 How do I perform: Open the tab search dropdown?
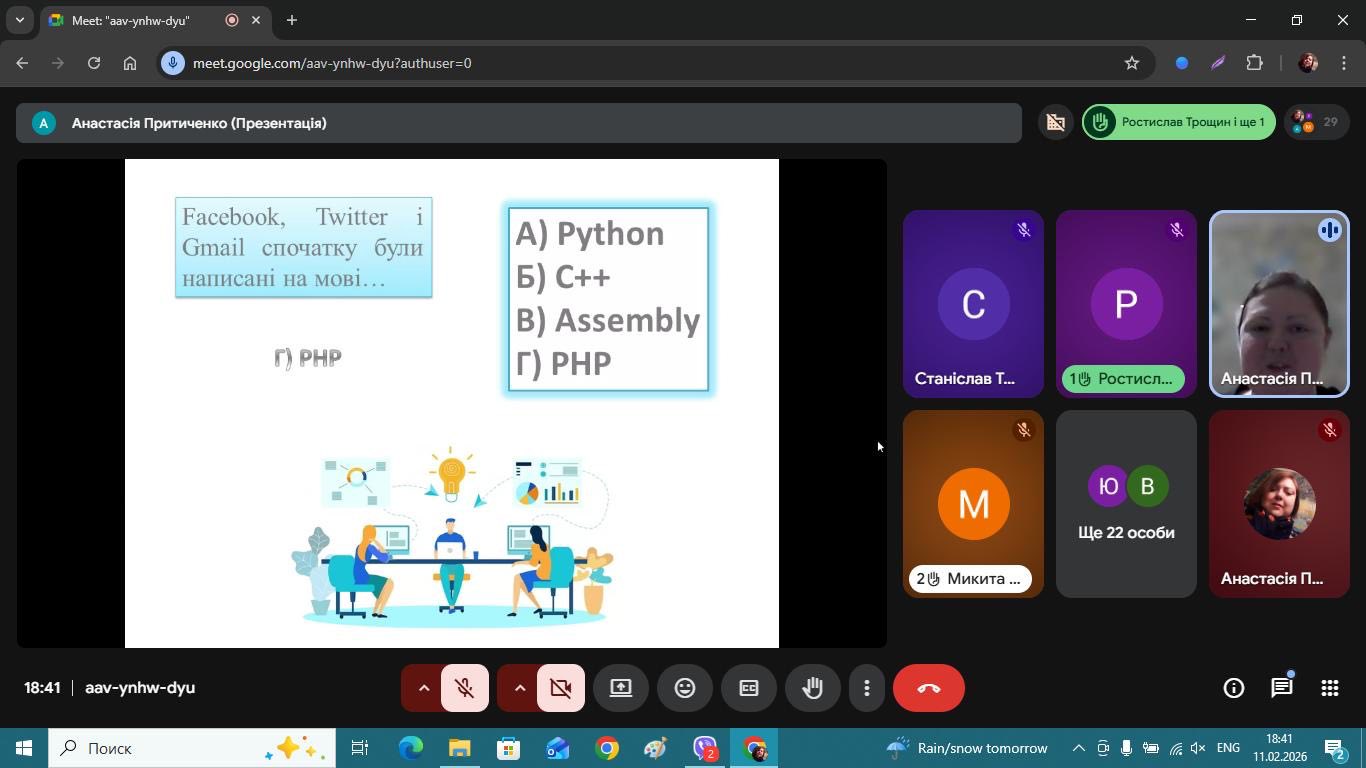pyautogui.click(x=19, y=20)
